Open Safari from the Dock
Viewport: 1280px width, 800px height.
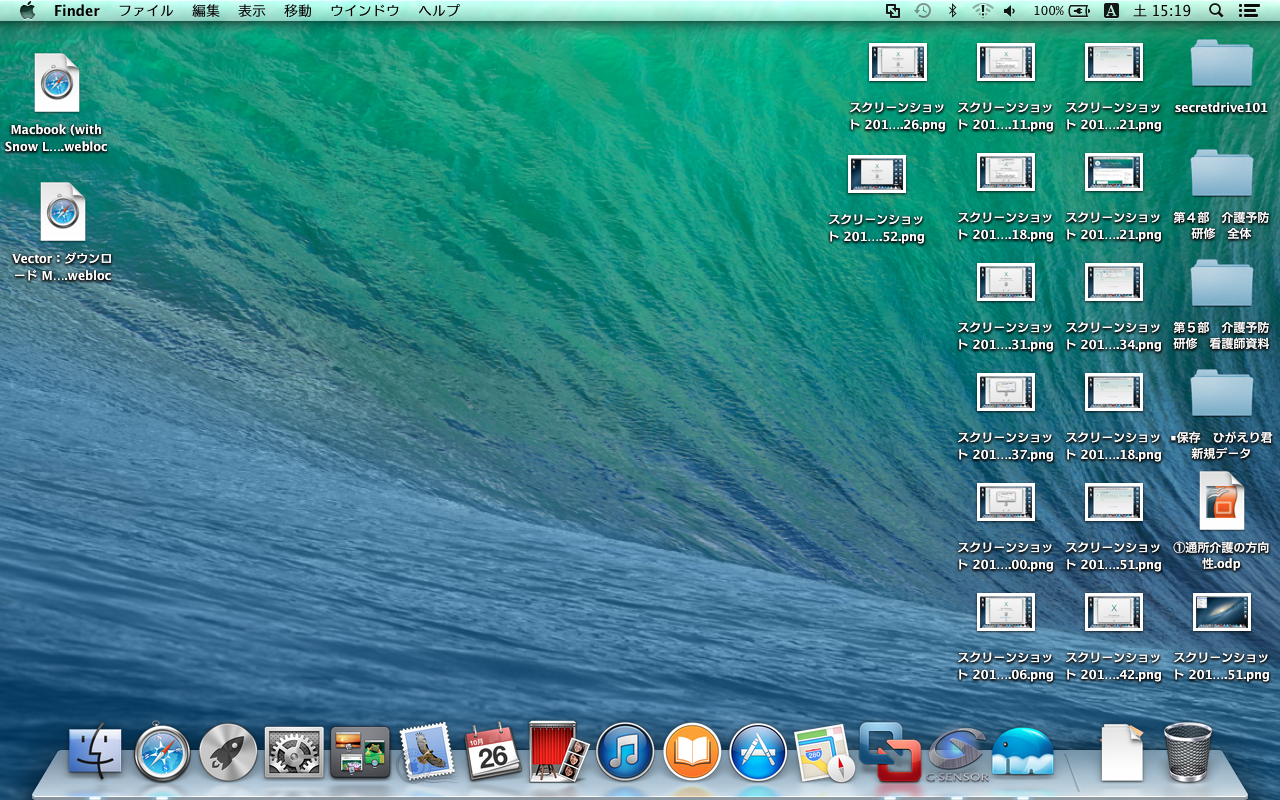pyautogui.click(x=162, y=752)
